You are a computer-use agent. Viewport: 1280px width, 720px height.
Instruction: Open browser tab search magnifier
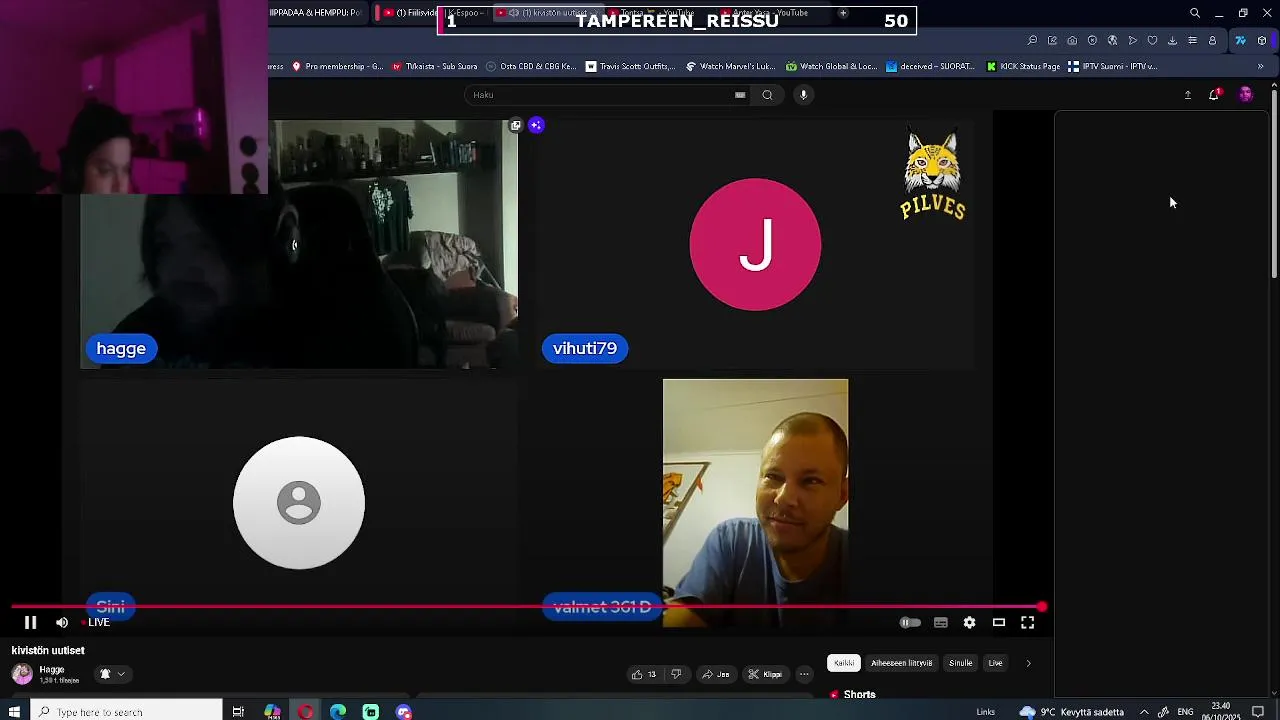(x=1194, y=13)
